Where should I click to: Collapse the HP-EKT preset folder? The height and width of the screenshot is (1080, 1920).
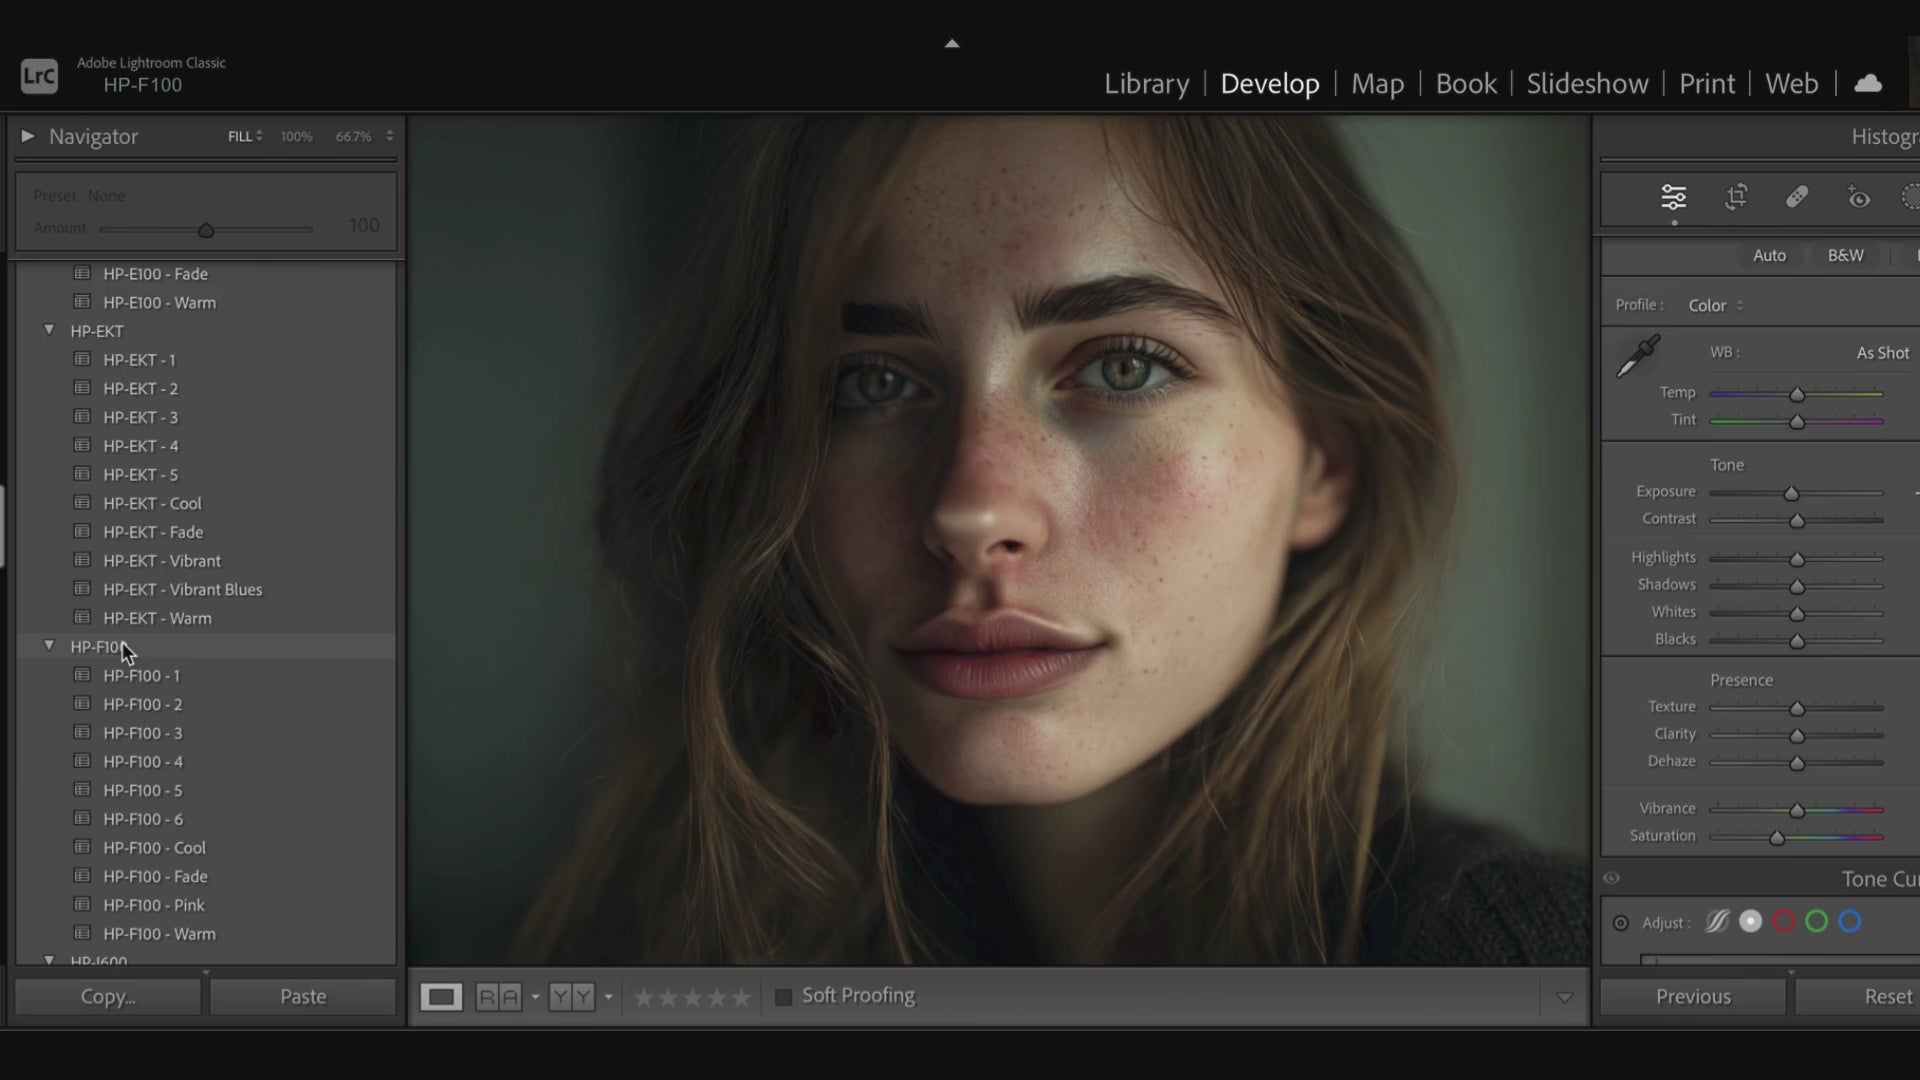coord(49,330)
